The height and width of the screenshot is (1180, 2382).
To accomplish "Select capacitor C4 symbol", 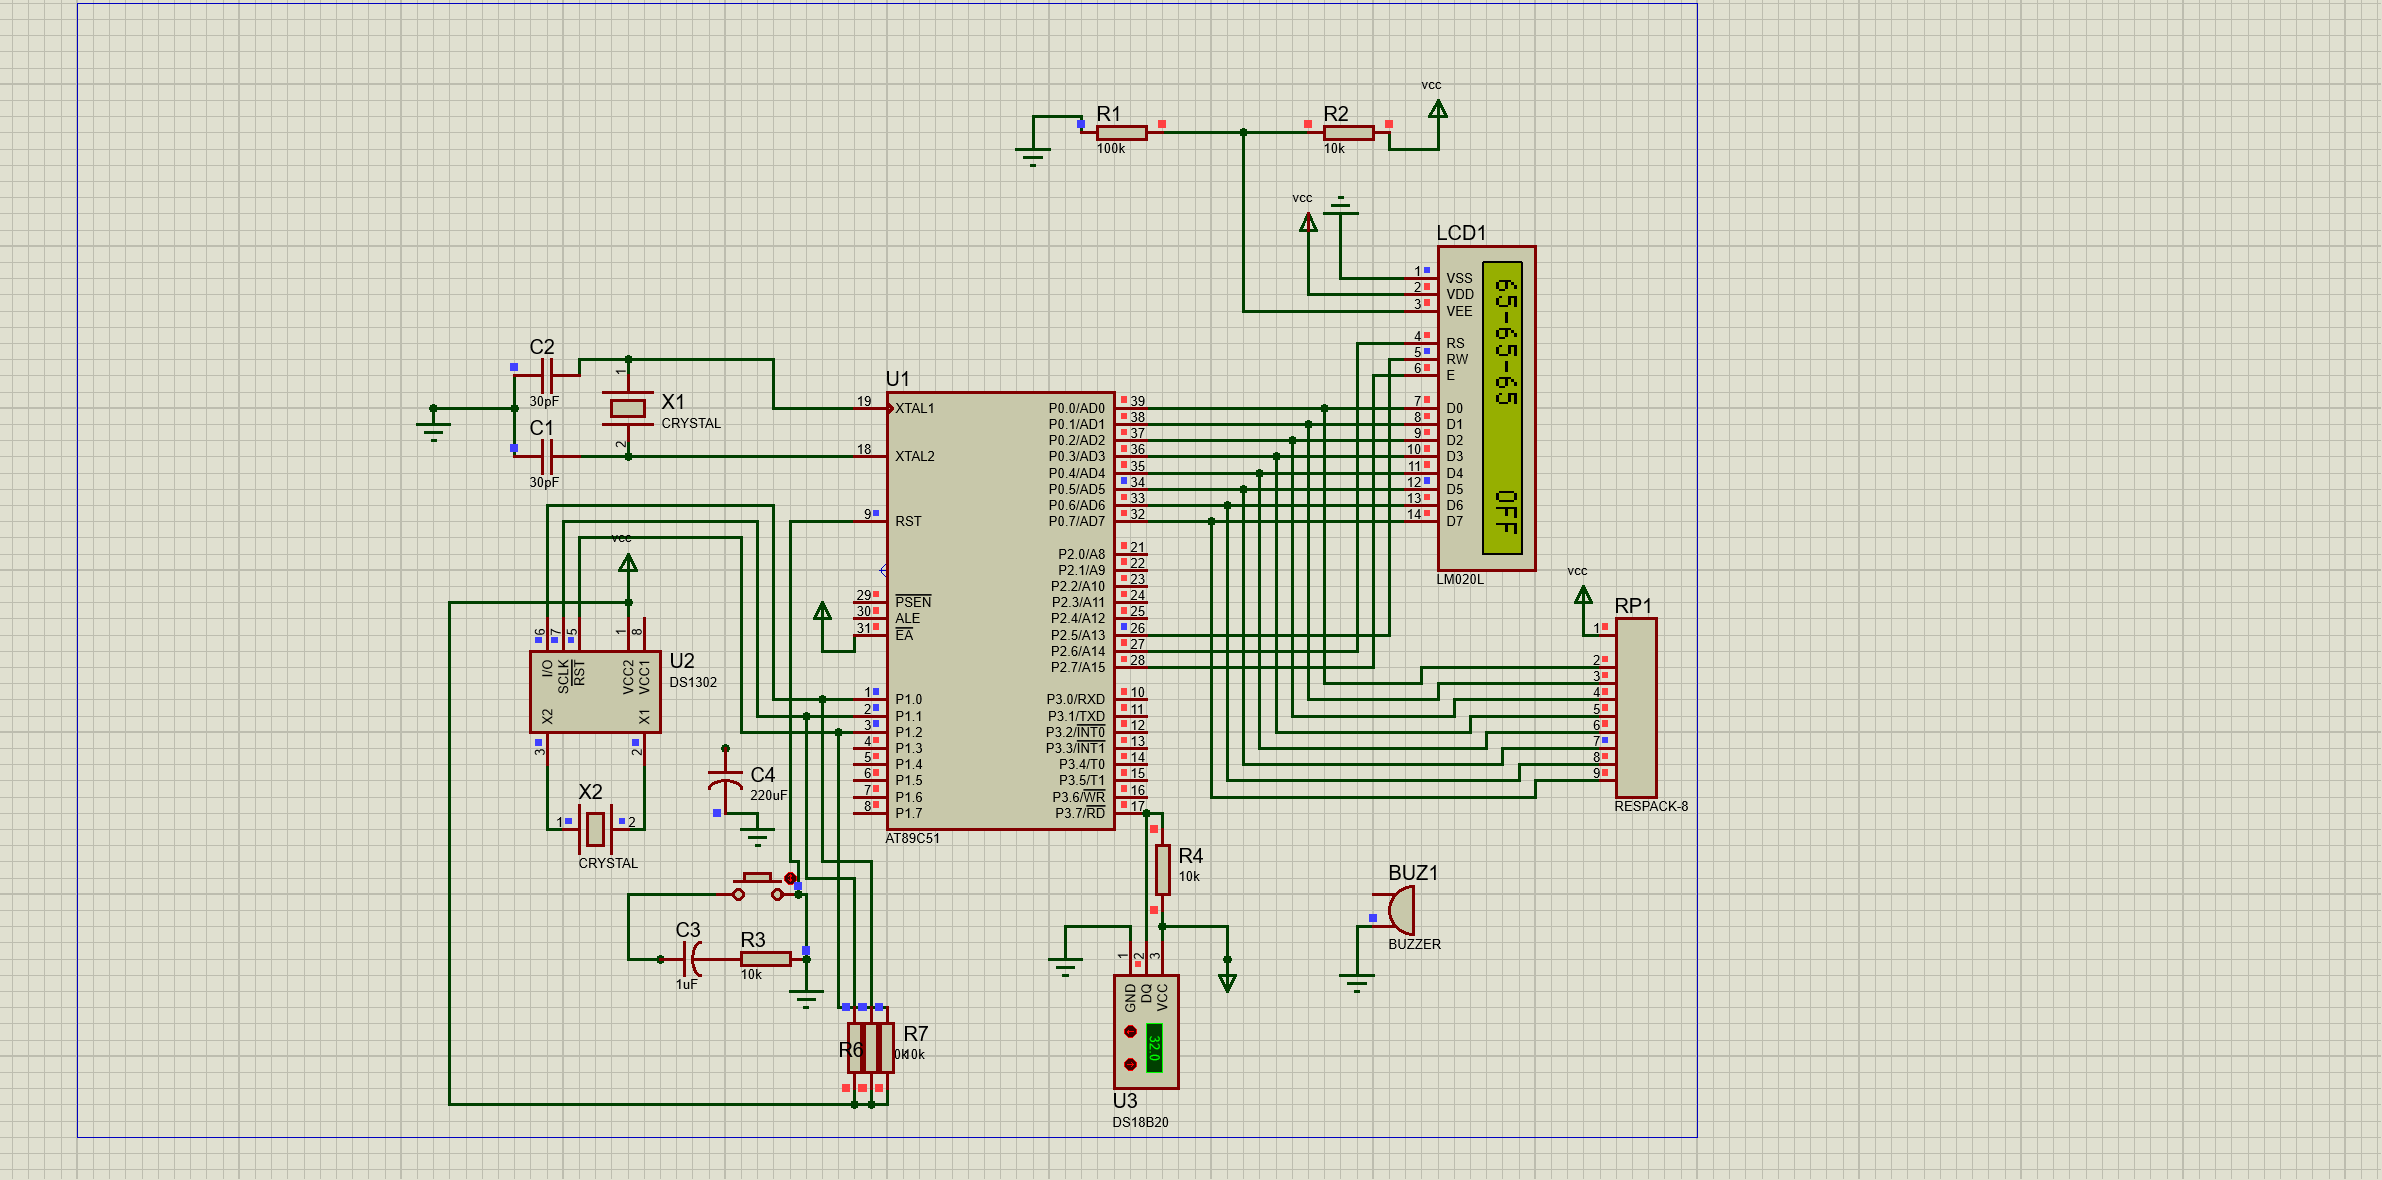I will pos(725,778).
